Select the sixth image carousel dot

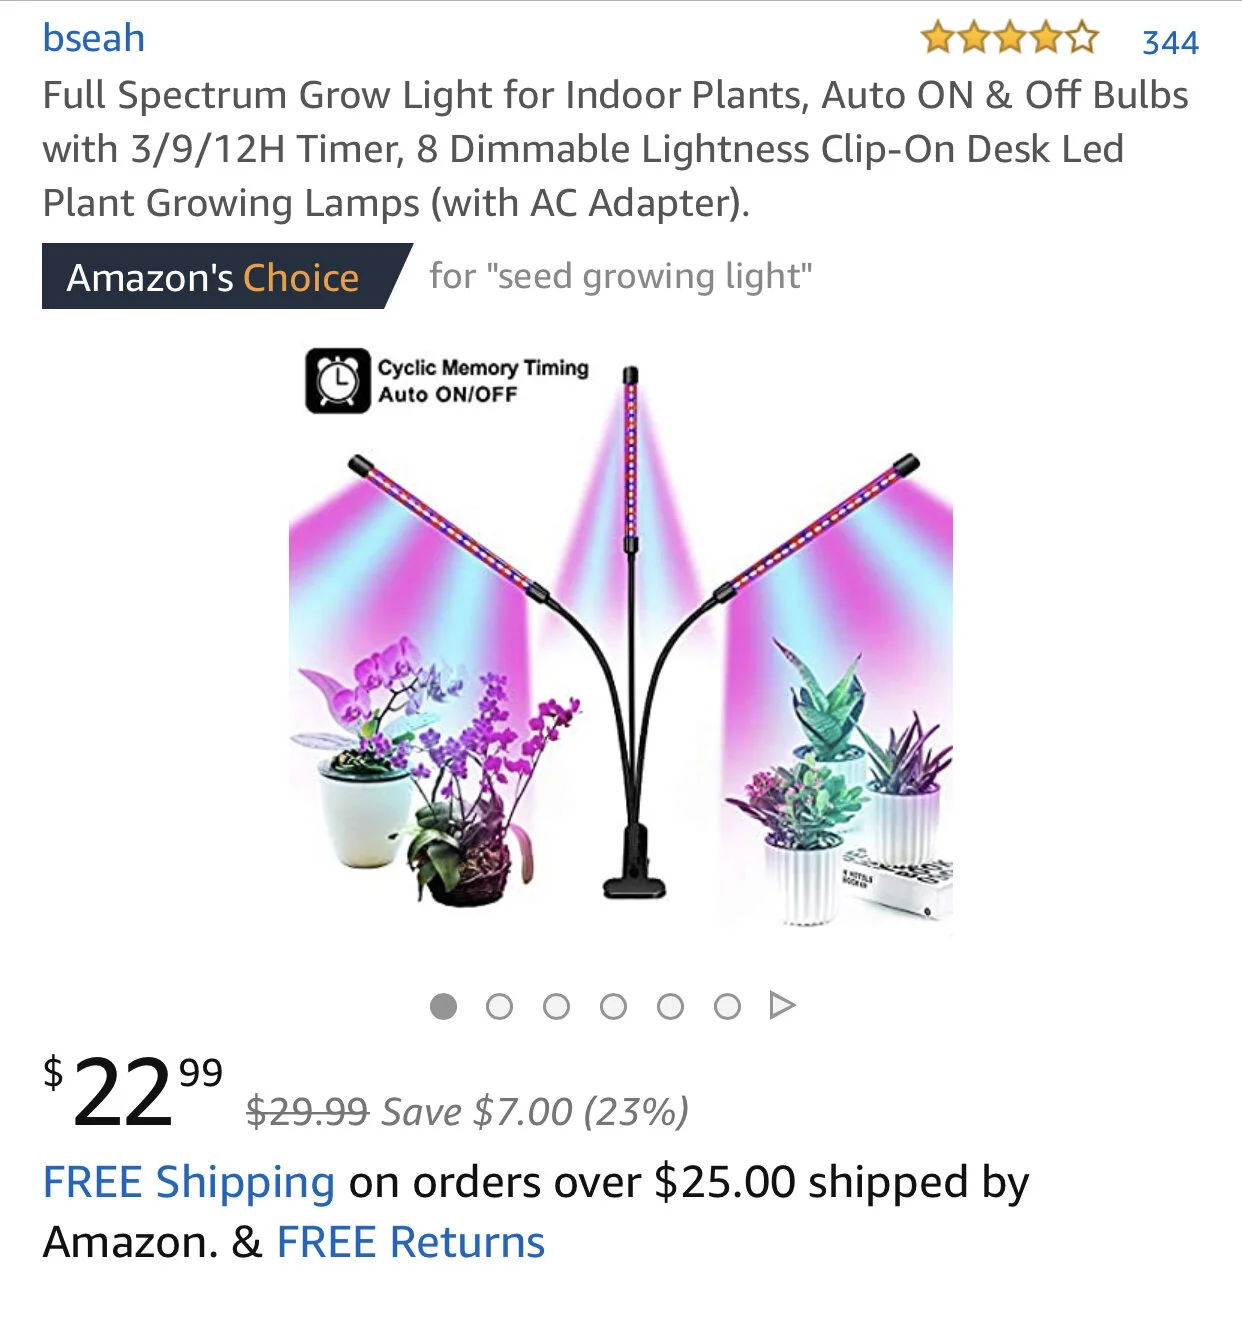[727, 1006]
